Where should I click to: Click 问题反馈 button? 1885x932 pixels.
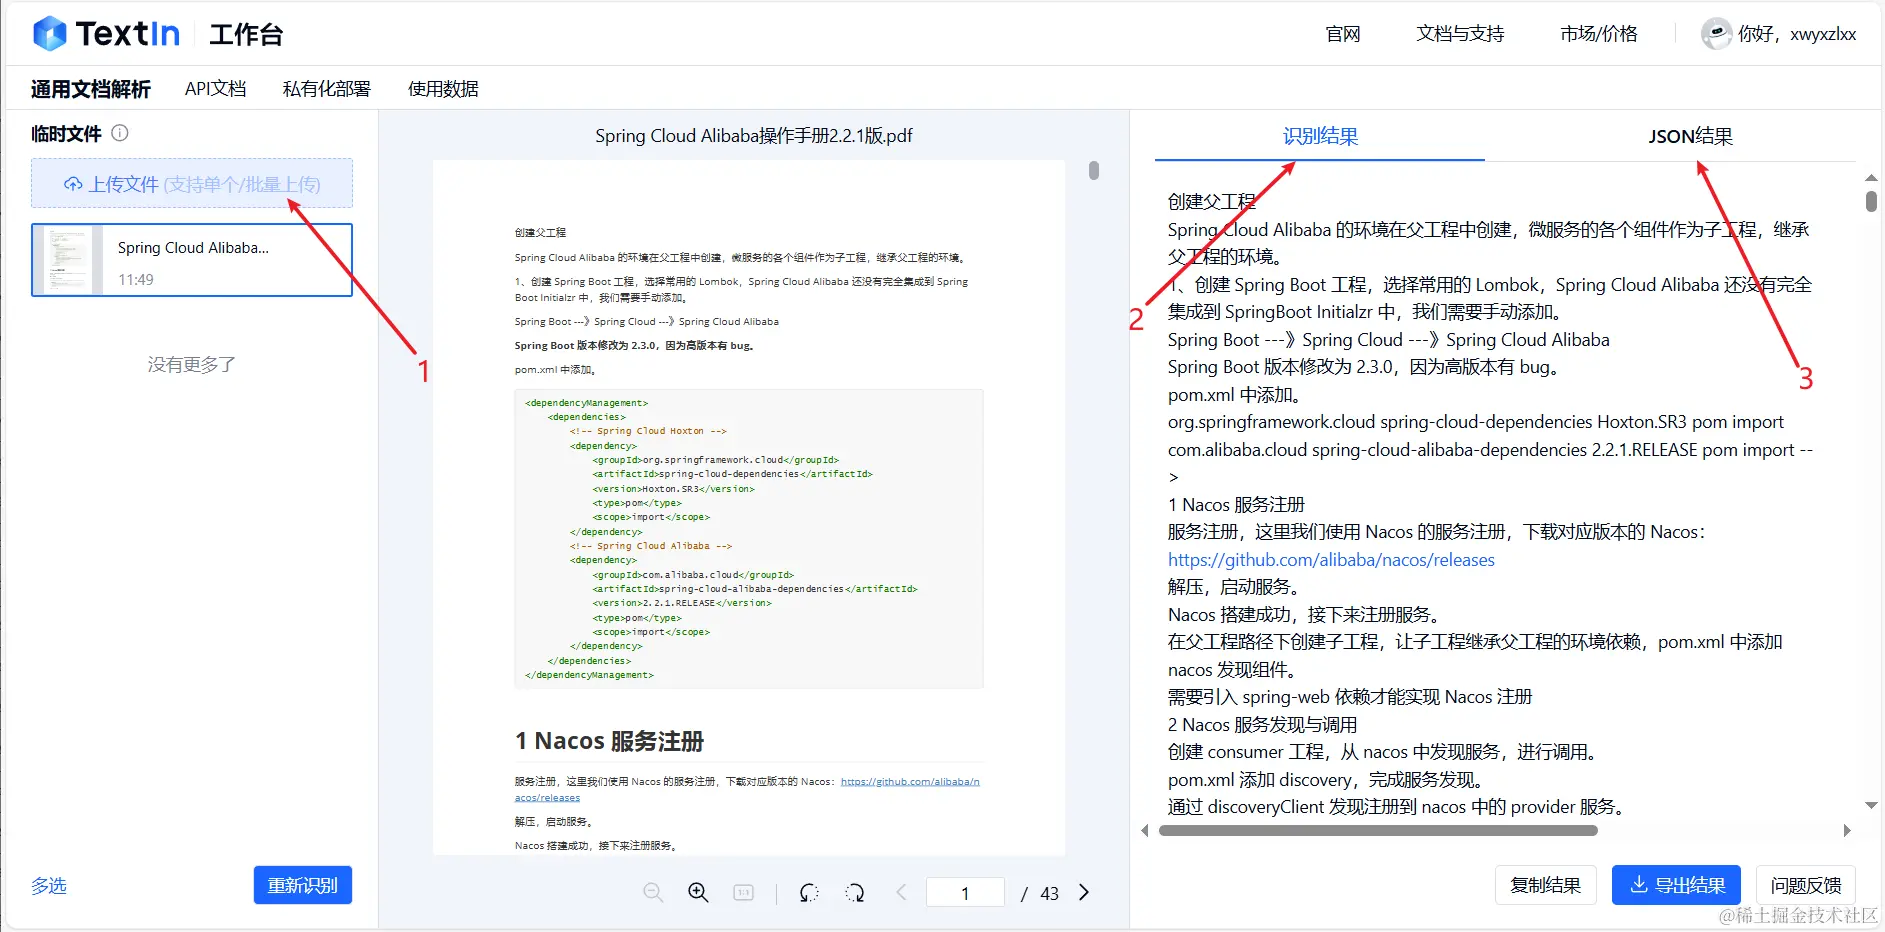(x=1806, y=885)
